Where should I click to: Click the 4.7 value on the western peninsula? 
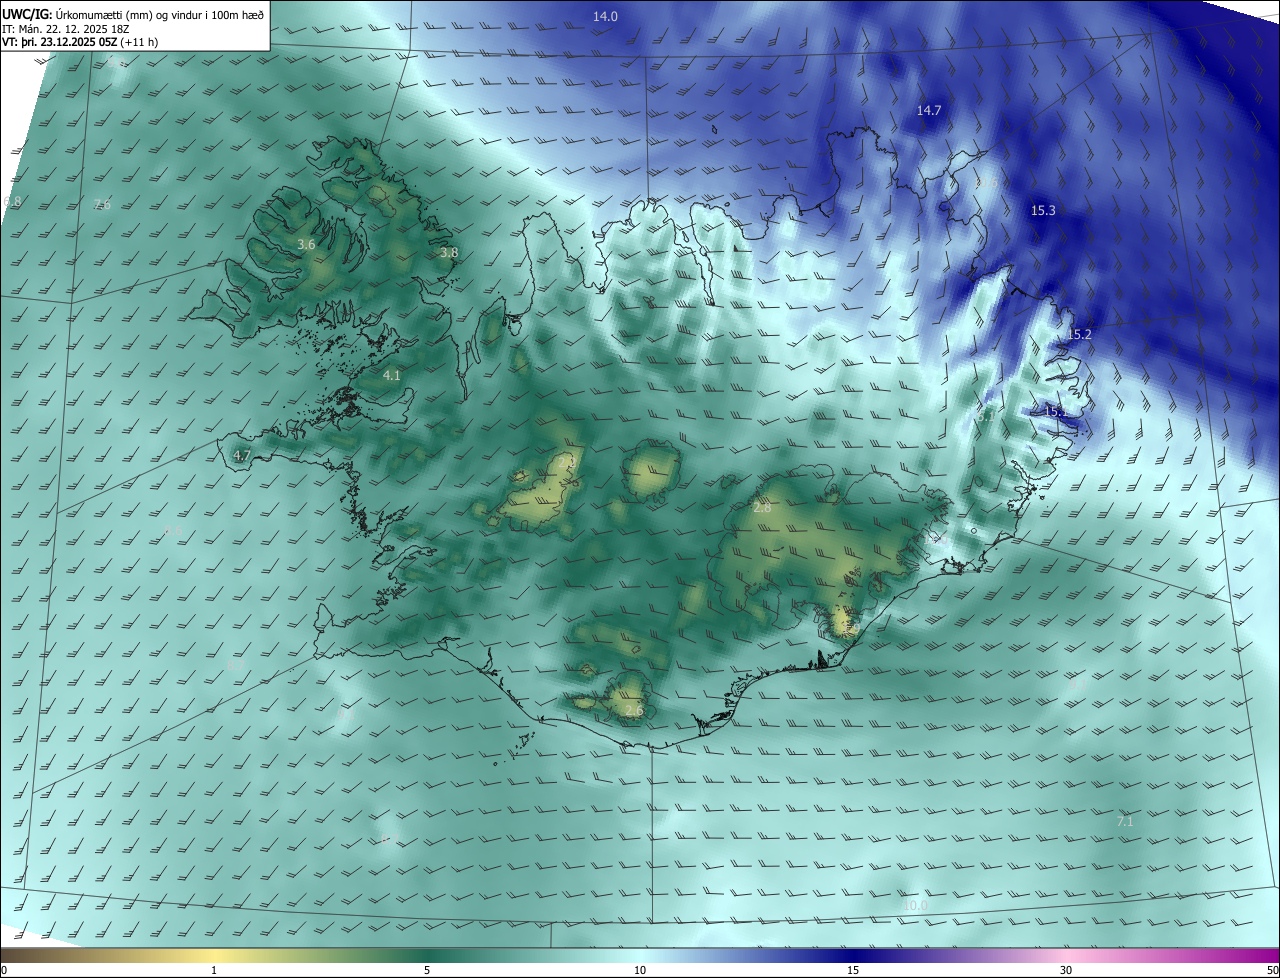pyautogui.click(x=241, y=455)
